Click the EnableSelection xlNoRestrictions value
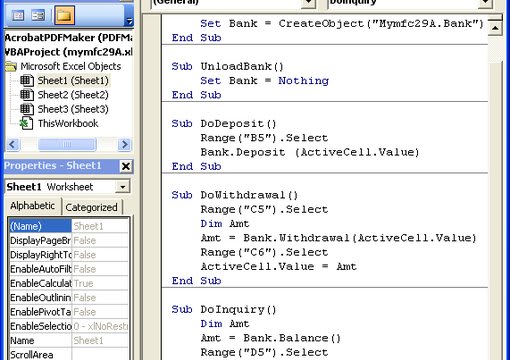The width and height of the screenshot is (510, 360). pos(100,327)
